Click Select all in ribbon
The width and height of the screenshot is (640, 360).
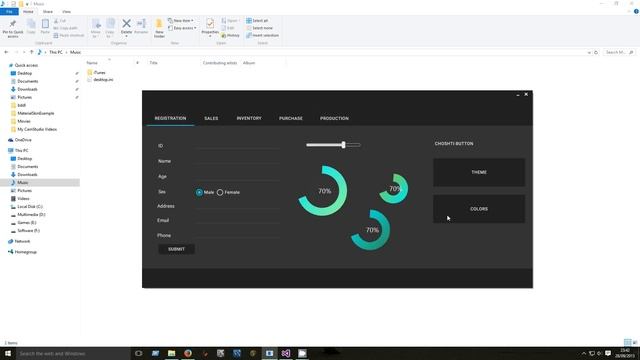[257, 20]
